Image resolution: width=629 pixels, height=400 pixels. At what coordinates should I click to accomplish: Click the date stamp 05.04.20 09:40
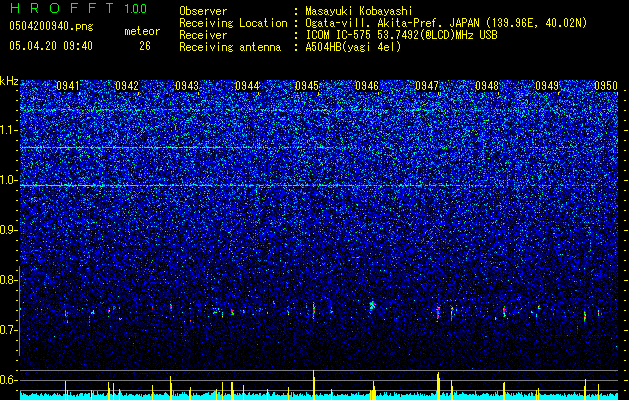tap(51, 46)
